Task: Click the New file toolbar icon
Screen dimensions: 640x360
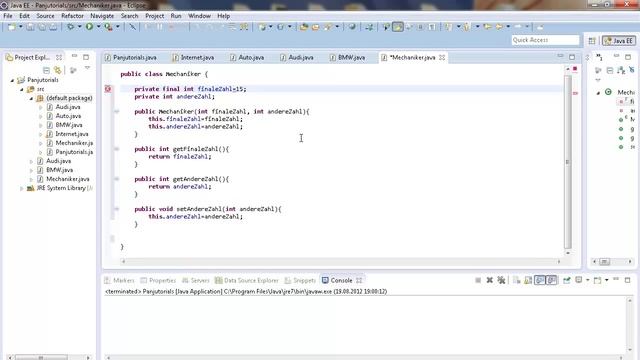Action: 11,27
